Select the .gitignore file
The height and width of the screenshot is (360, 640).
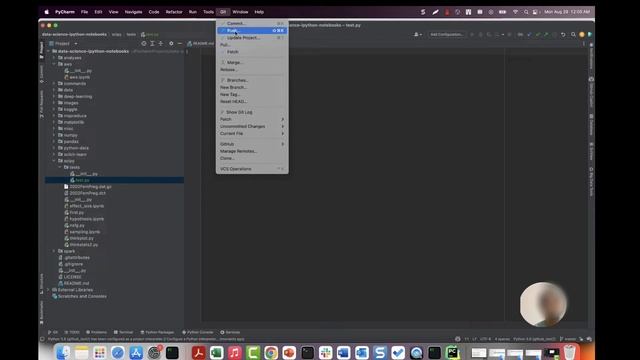tap(71, 264)
